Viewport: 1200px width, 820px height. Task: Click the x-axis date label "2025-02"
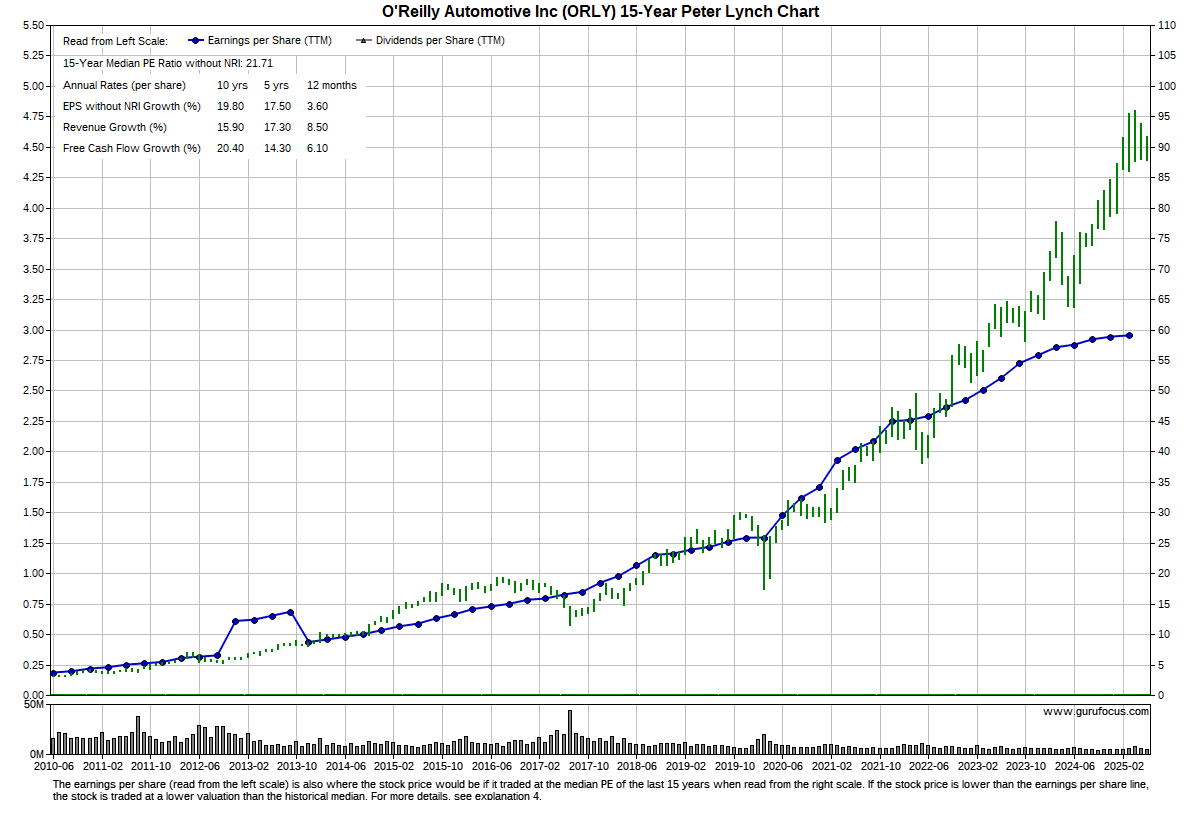tap(1122, 767)
